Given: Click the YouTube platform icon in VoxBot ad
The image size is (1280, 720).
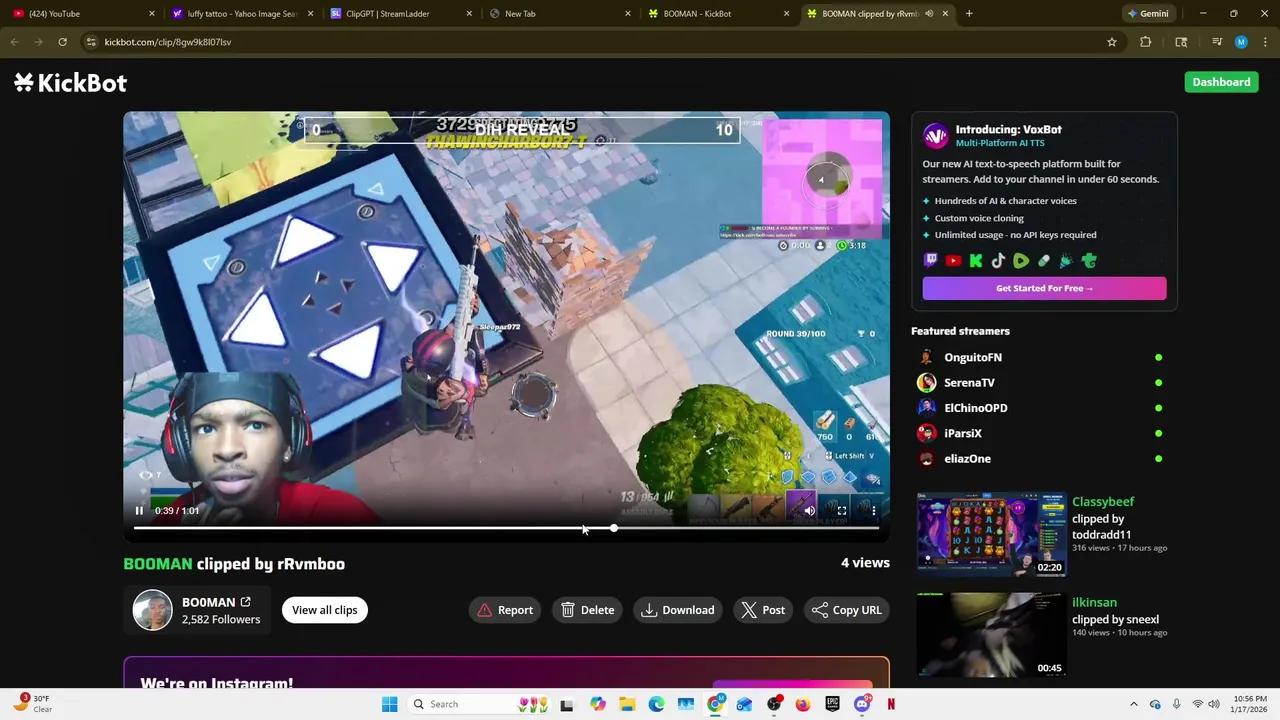Looking at the screenshot, I should [953, 261].
